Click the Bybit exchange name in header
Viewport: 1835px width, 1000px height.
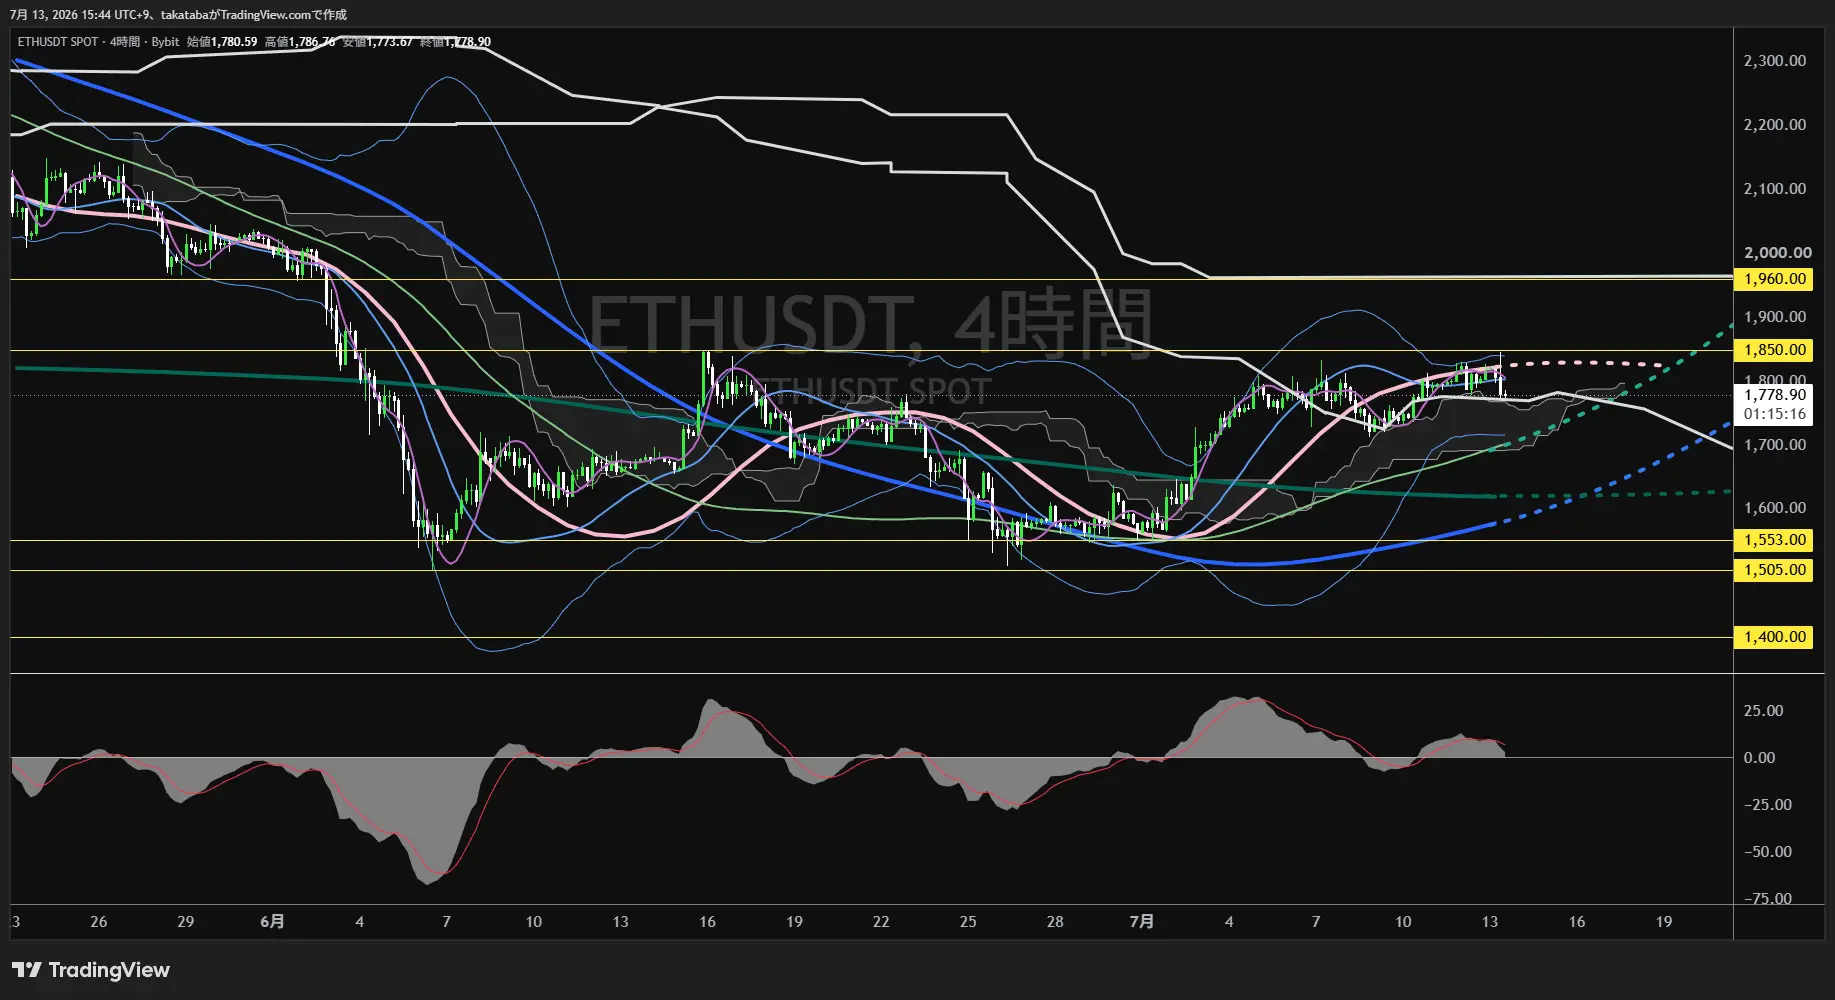[x=165, y=42]
